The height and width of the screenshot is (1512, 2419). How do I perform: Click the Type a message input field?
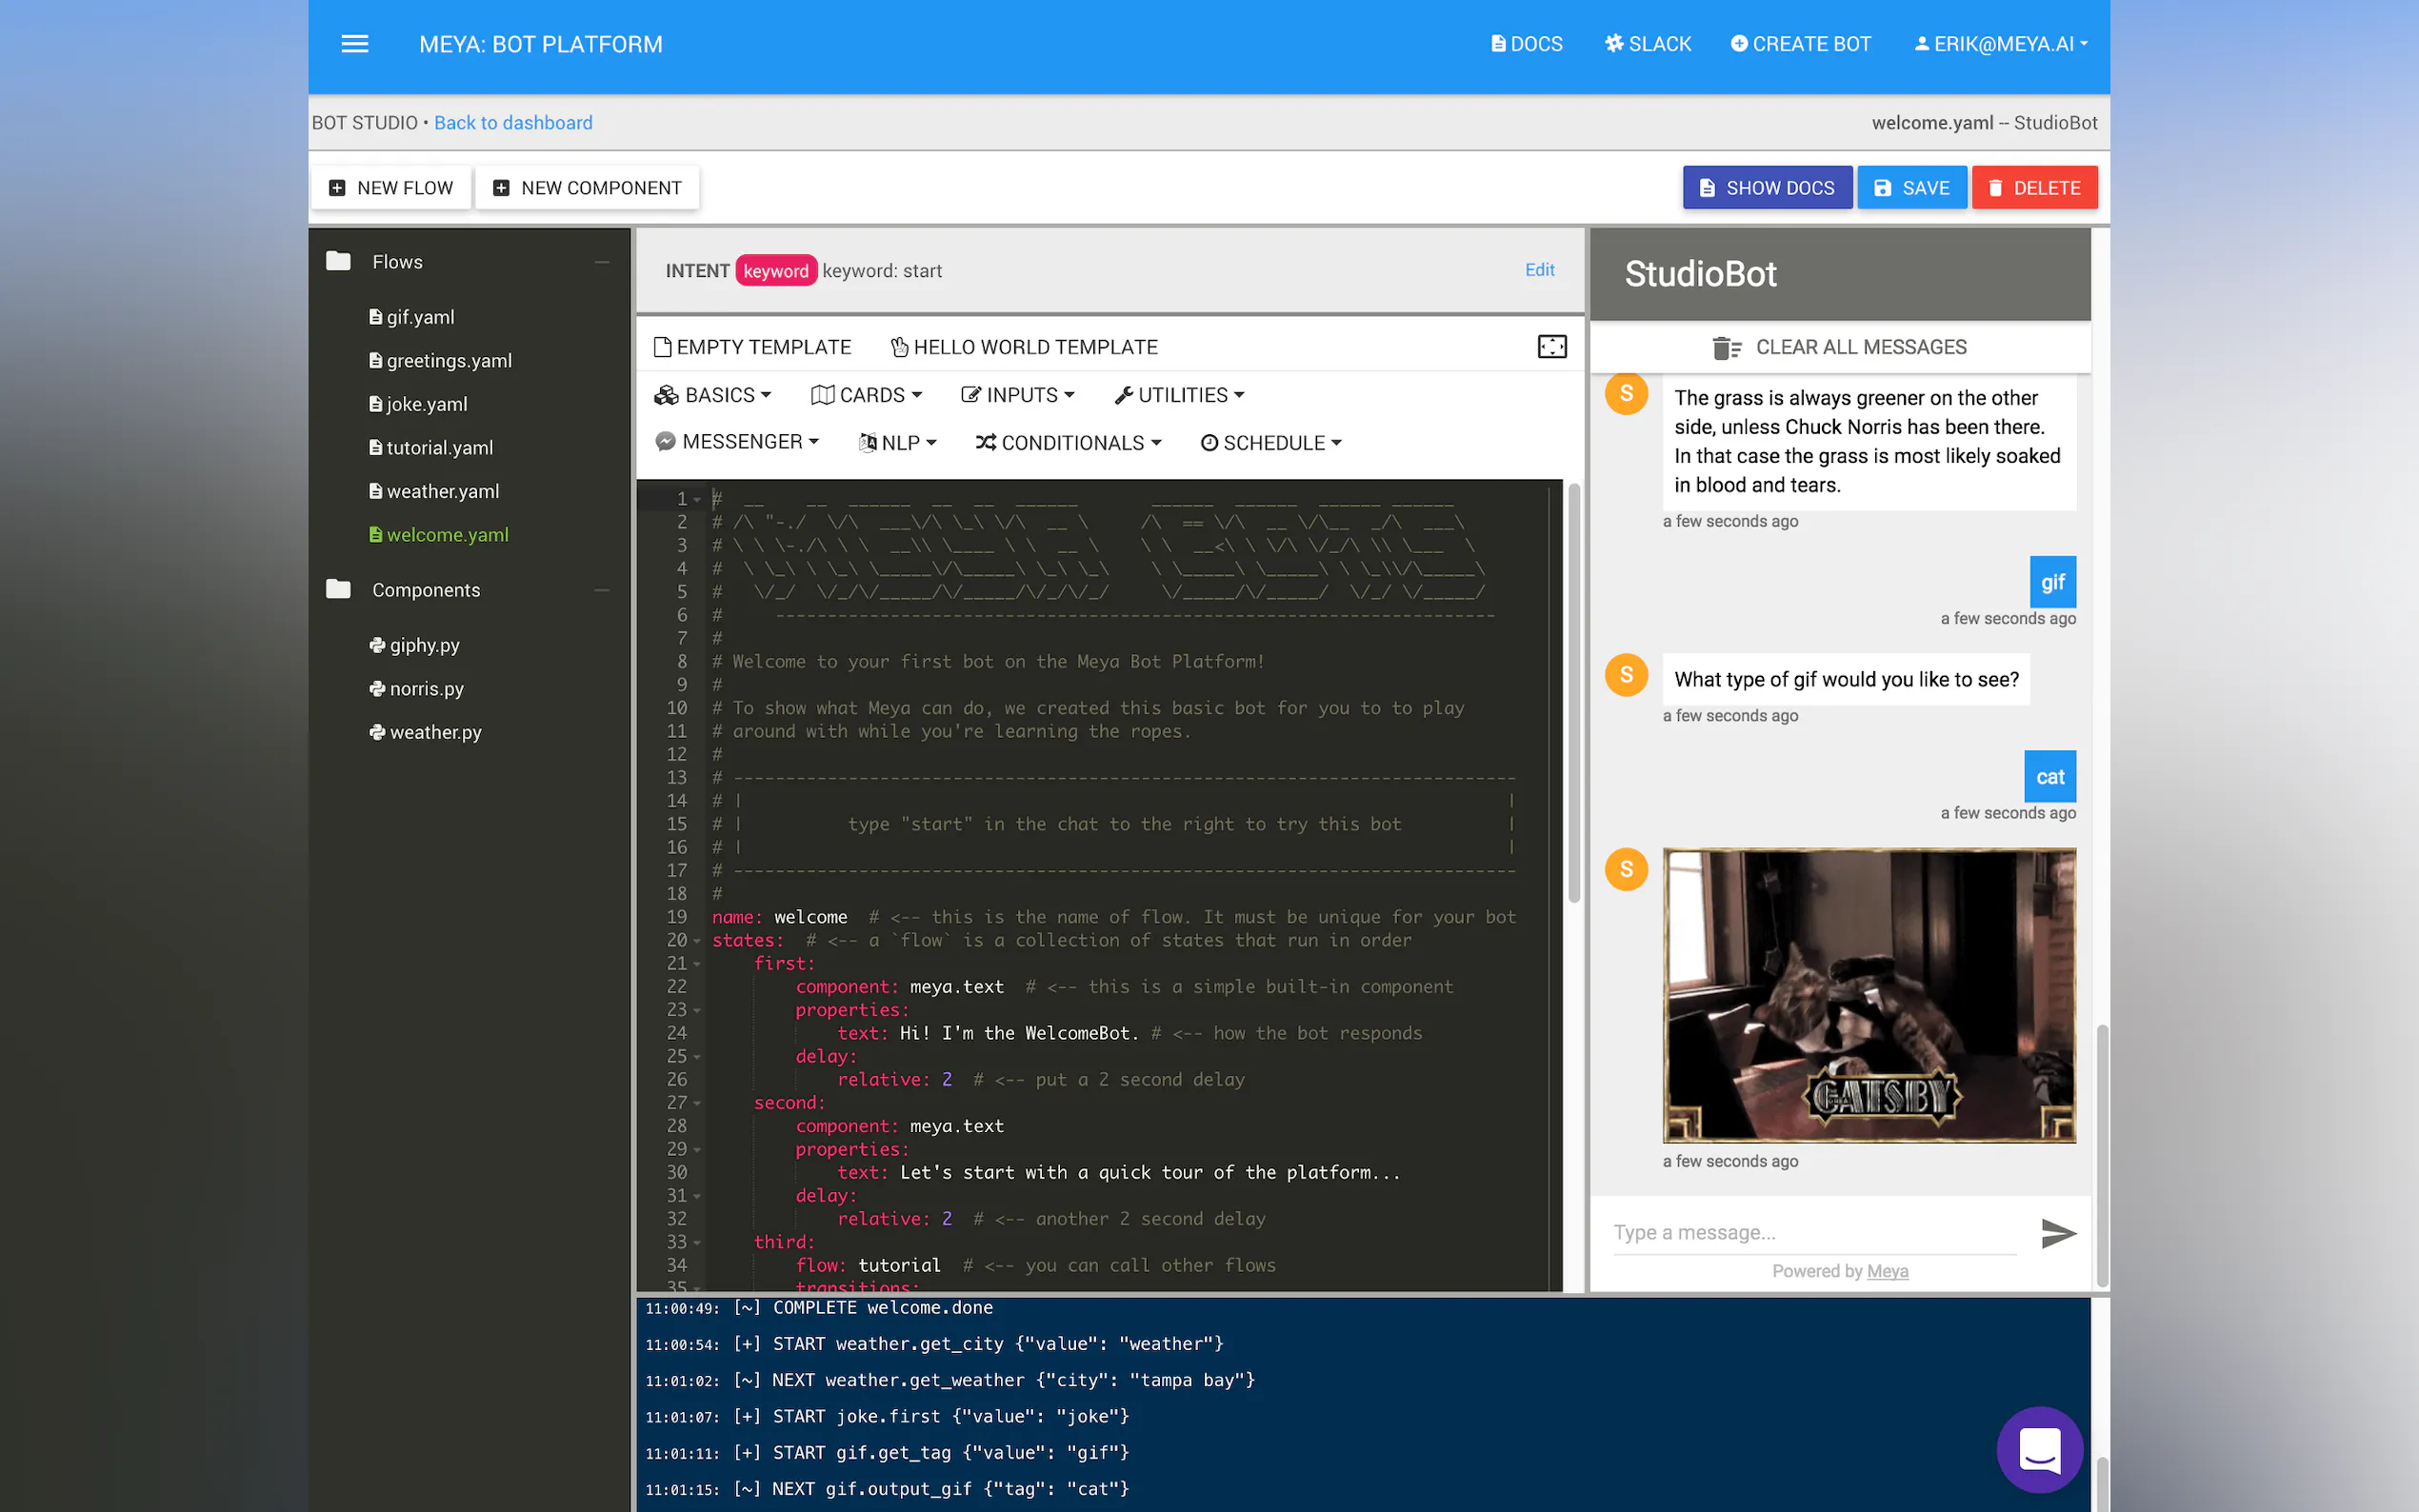1813,1232
